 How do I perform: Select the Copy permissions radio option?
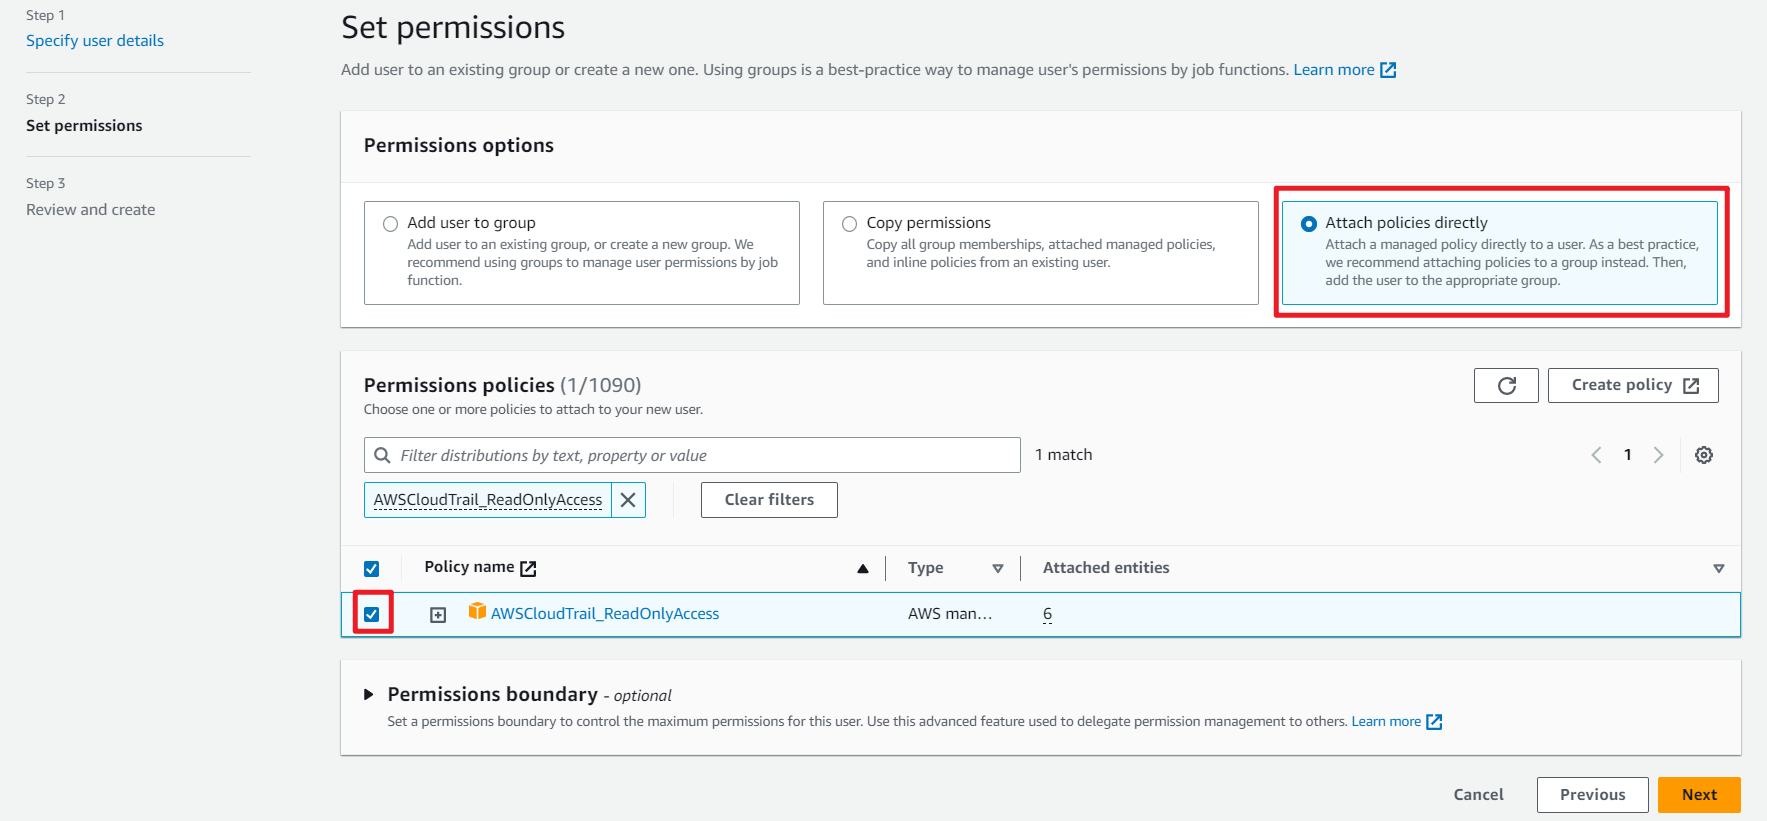click(850, 224)
